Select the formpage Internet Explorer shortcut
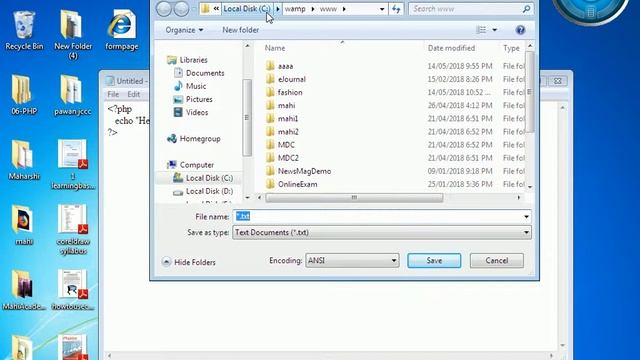The width and height of the screenshot is (640, 360). (x=122, y=31)
